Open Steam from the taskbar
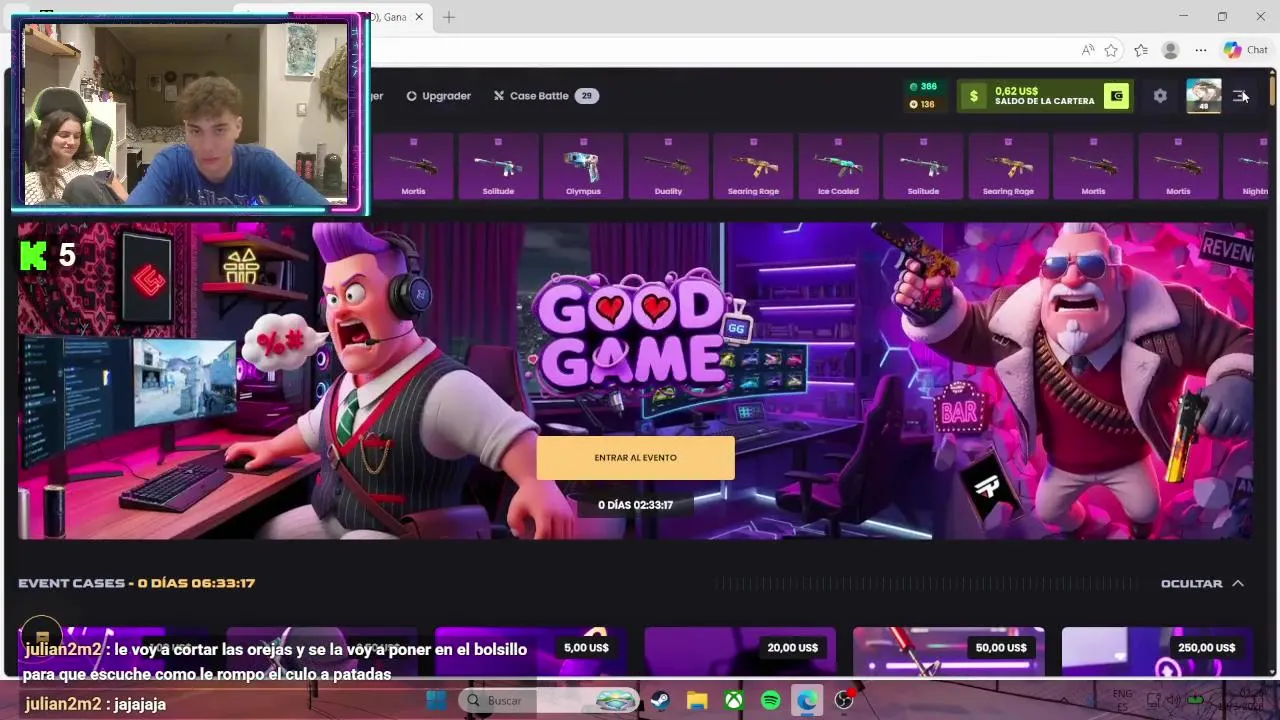 (x=660, y=701)
